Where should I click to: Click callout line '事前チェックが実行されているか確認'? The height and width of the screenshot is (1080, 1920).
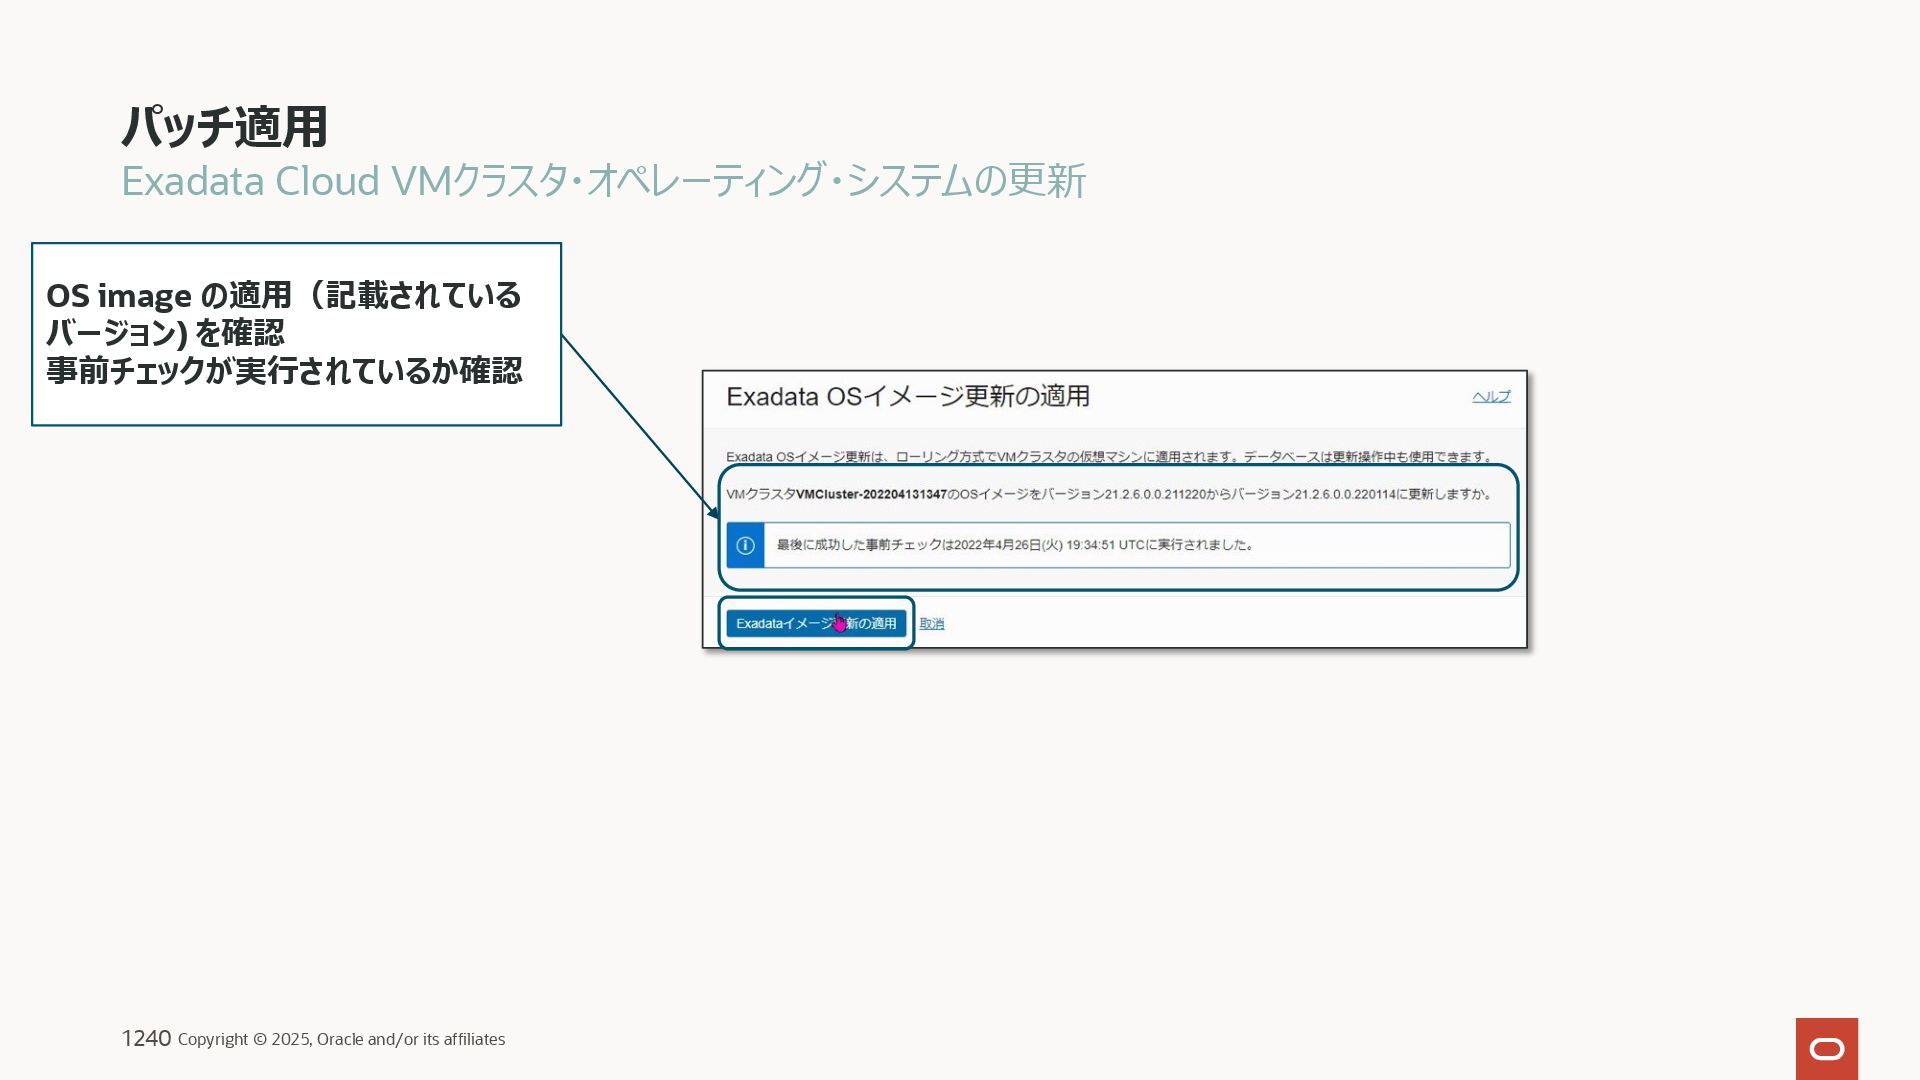point(284,371)
